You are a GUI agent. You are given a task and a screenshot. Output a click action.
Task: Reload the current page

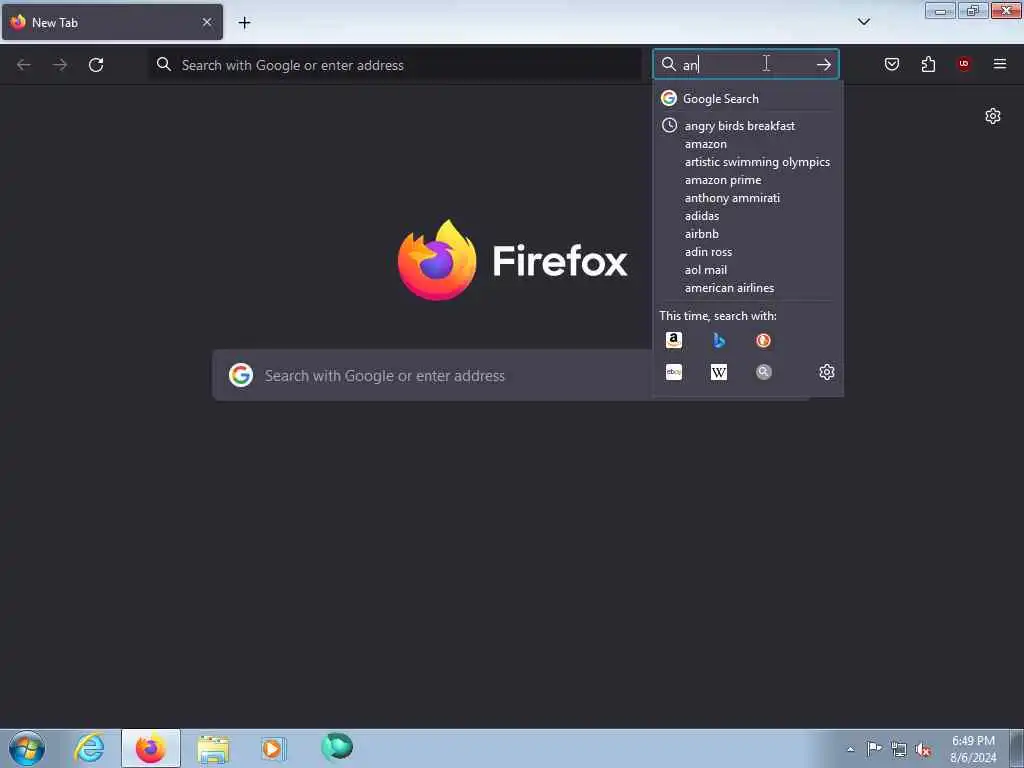point(96,65)
